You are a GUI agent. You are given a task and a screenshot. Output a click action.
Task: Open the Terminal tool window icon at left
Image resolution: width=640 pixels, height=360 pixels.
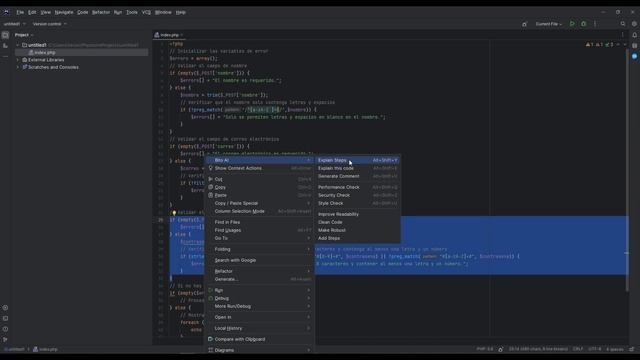pos(5,318)
